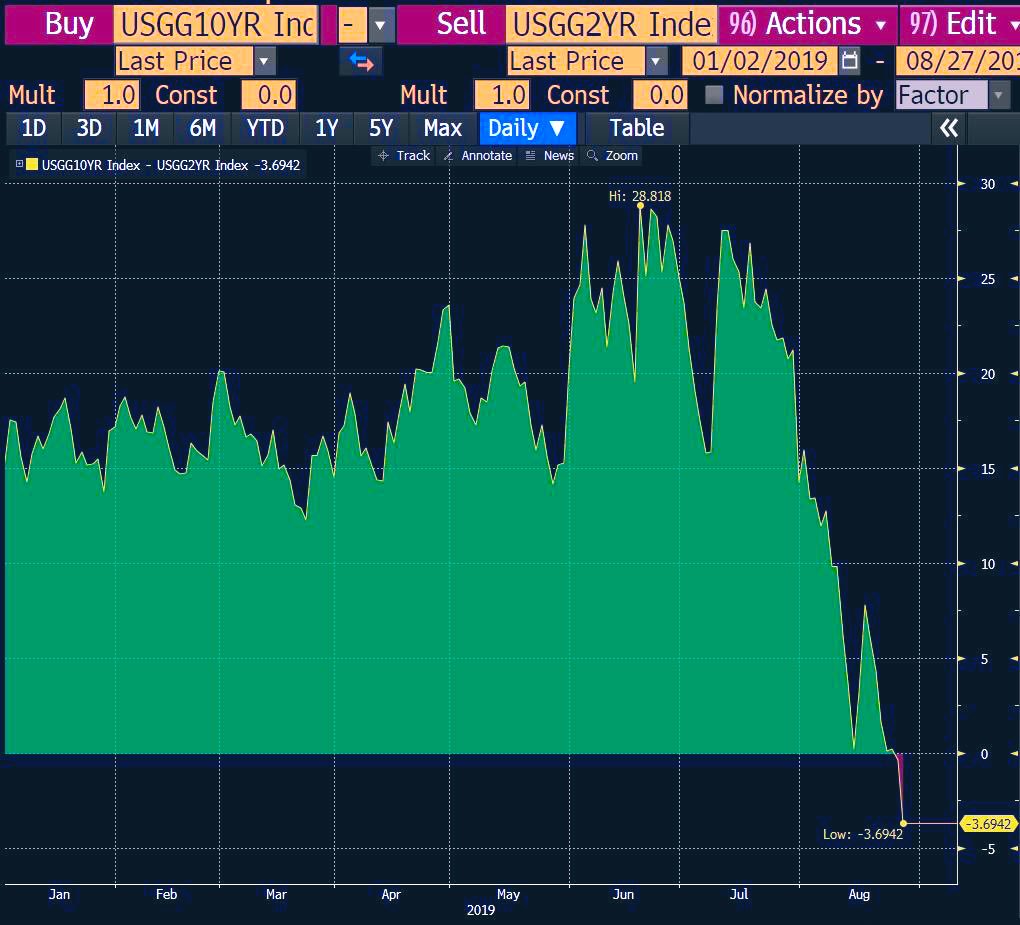Select the 6M range tab
Viewport: 1020px width, 925px height.
pos(202,128)
